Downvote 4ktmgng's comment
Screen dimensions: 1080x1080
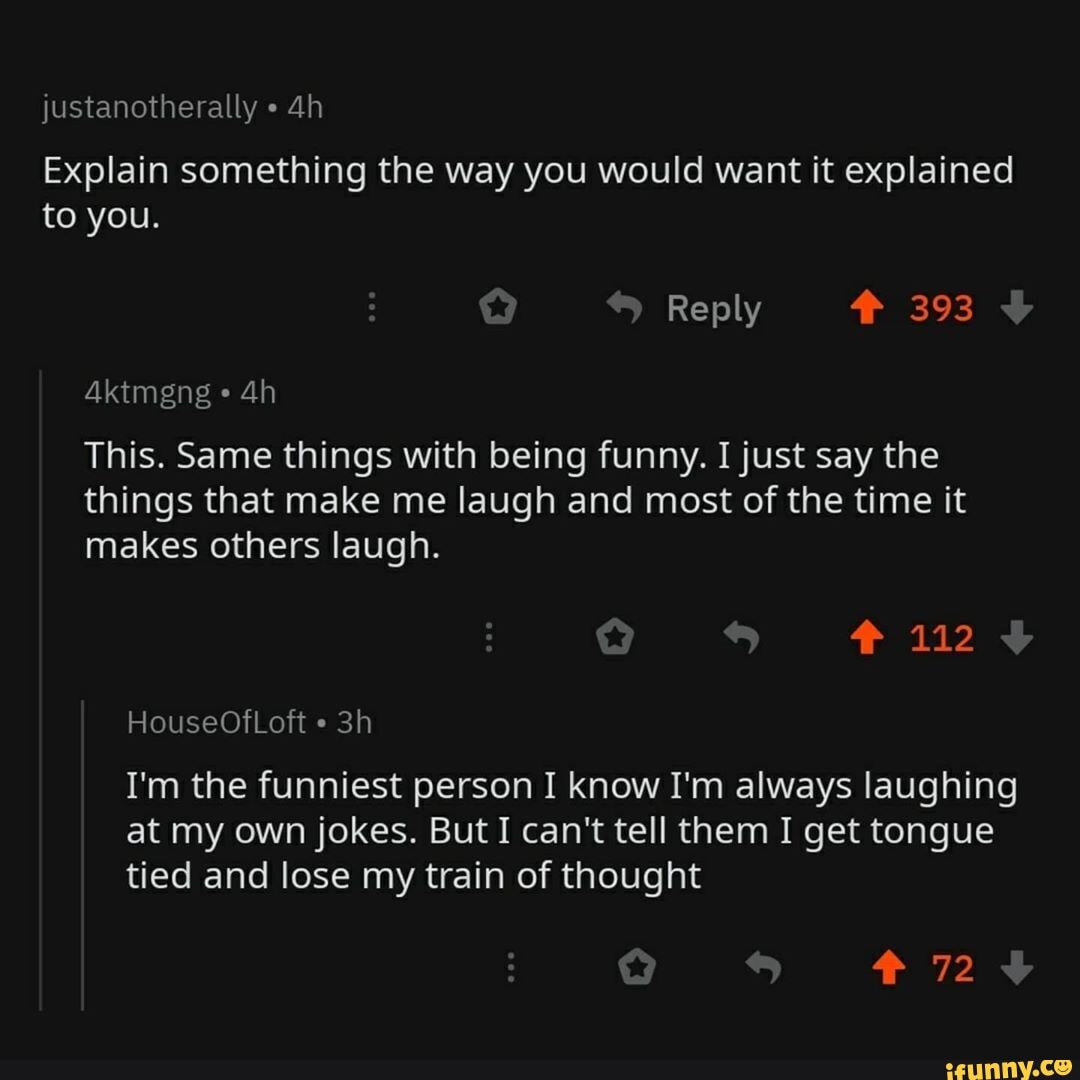pos(1017,637)
